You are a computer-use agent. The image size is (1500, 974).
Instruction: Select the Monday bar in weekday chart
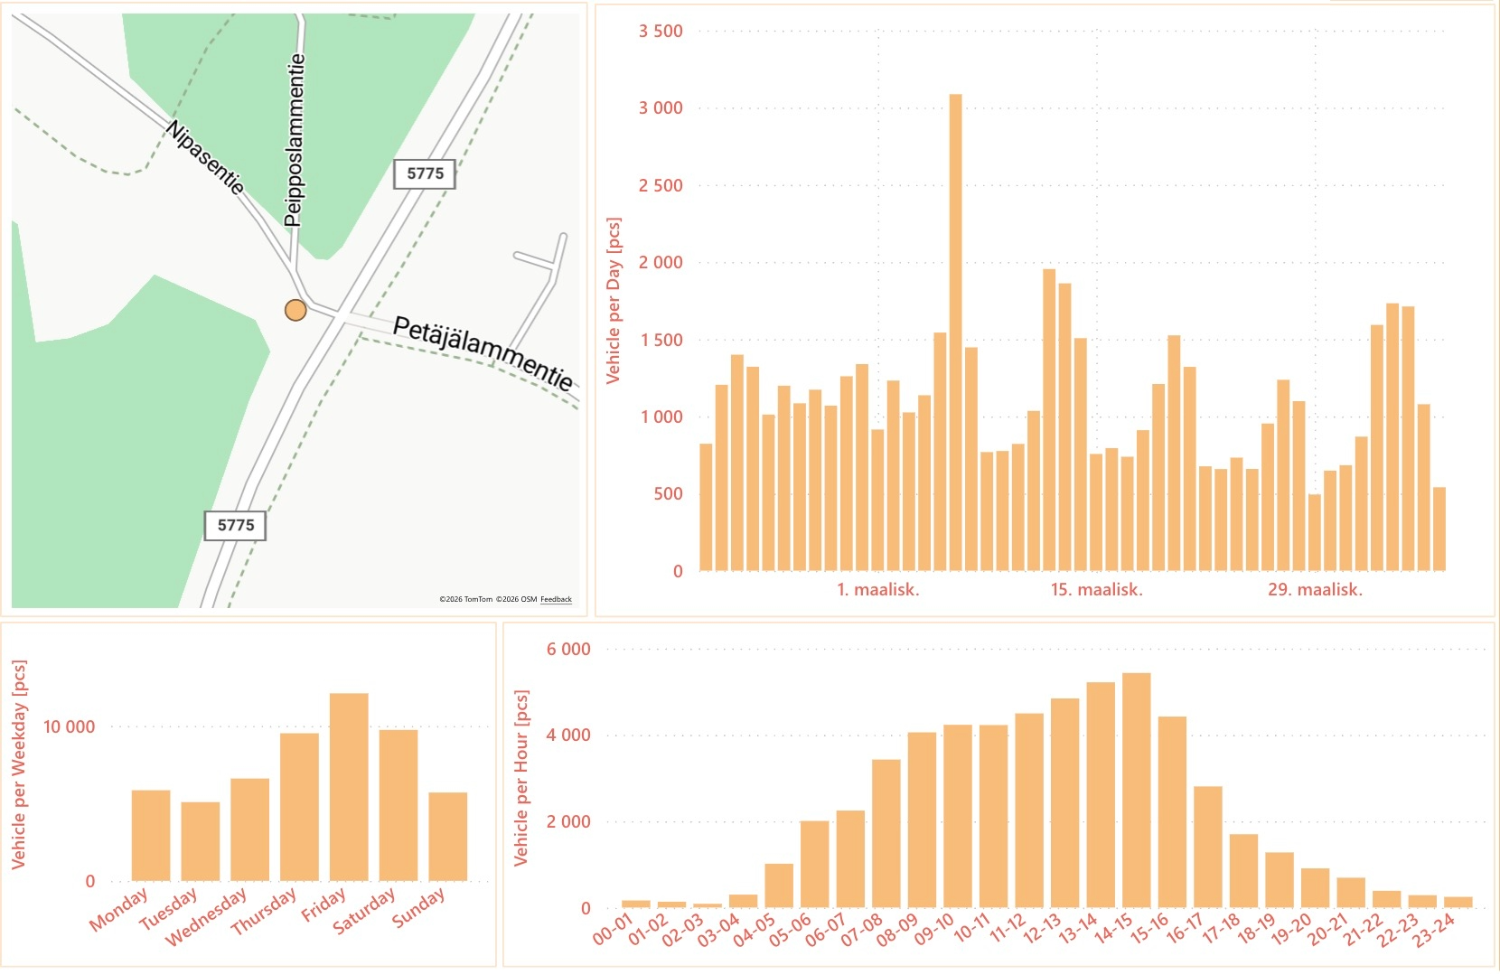(151, 835)
